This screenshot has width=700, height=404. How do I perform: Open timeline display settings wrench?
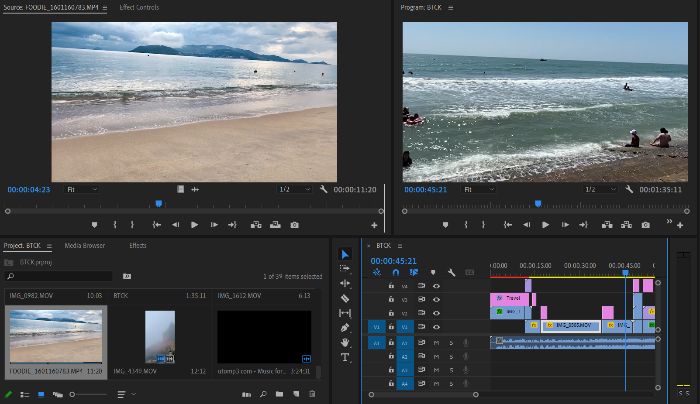click(451, 272)
